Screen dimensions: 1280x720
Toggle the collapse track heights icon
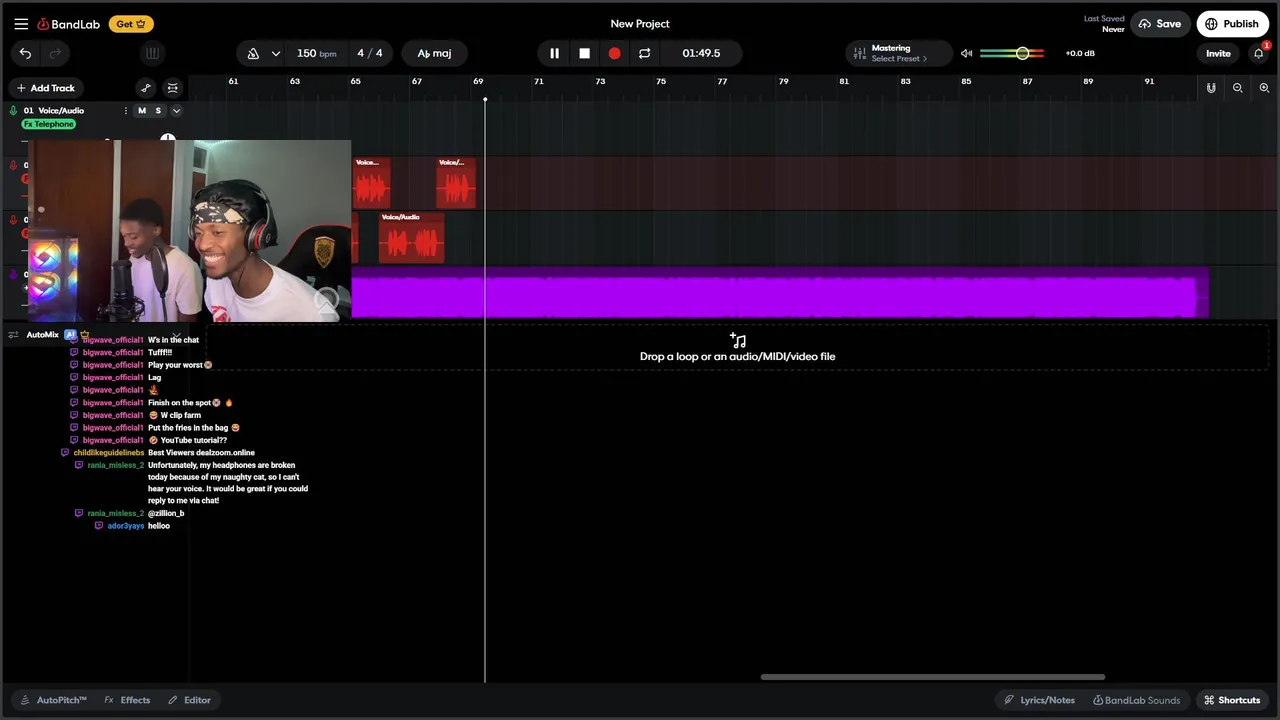[173, 88]
